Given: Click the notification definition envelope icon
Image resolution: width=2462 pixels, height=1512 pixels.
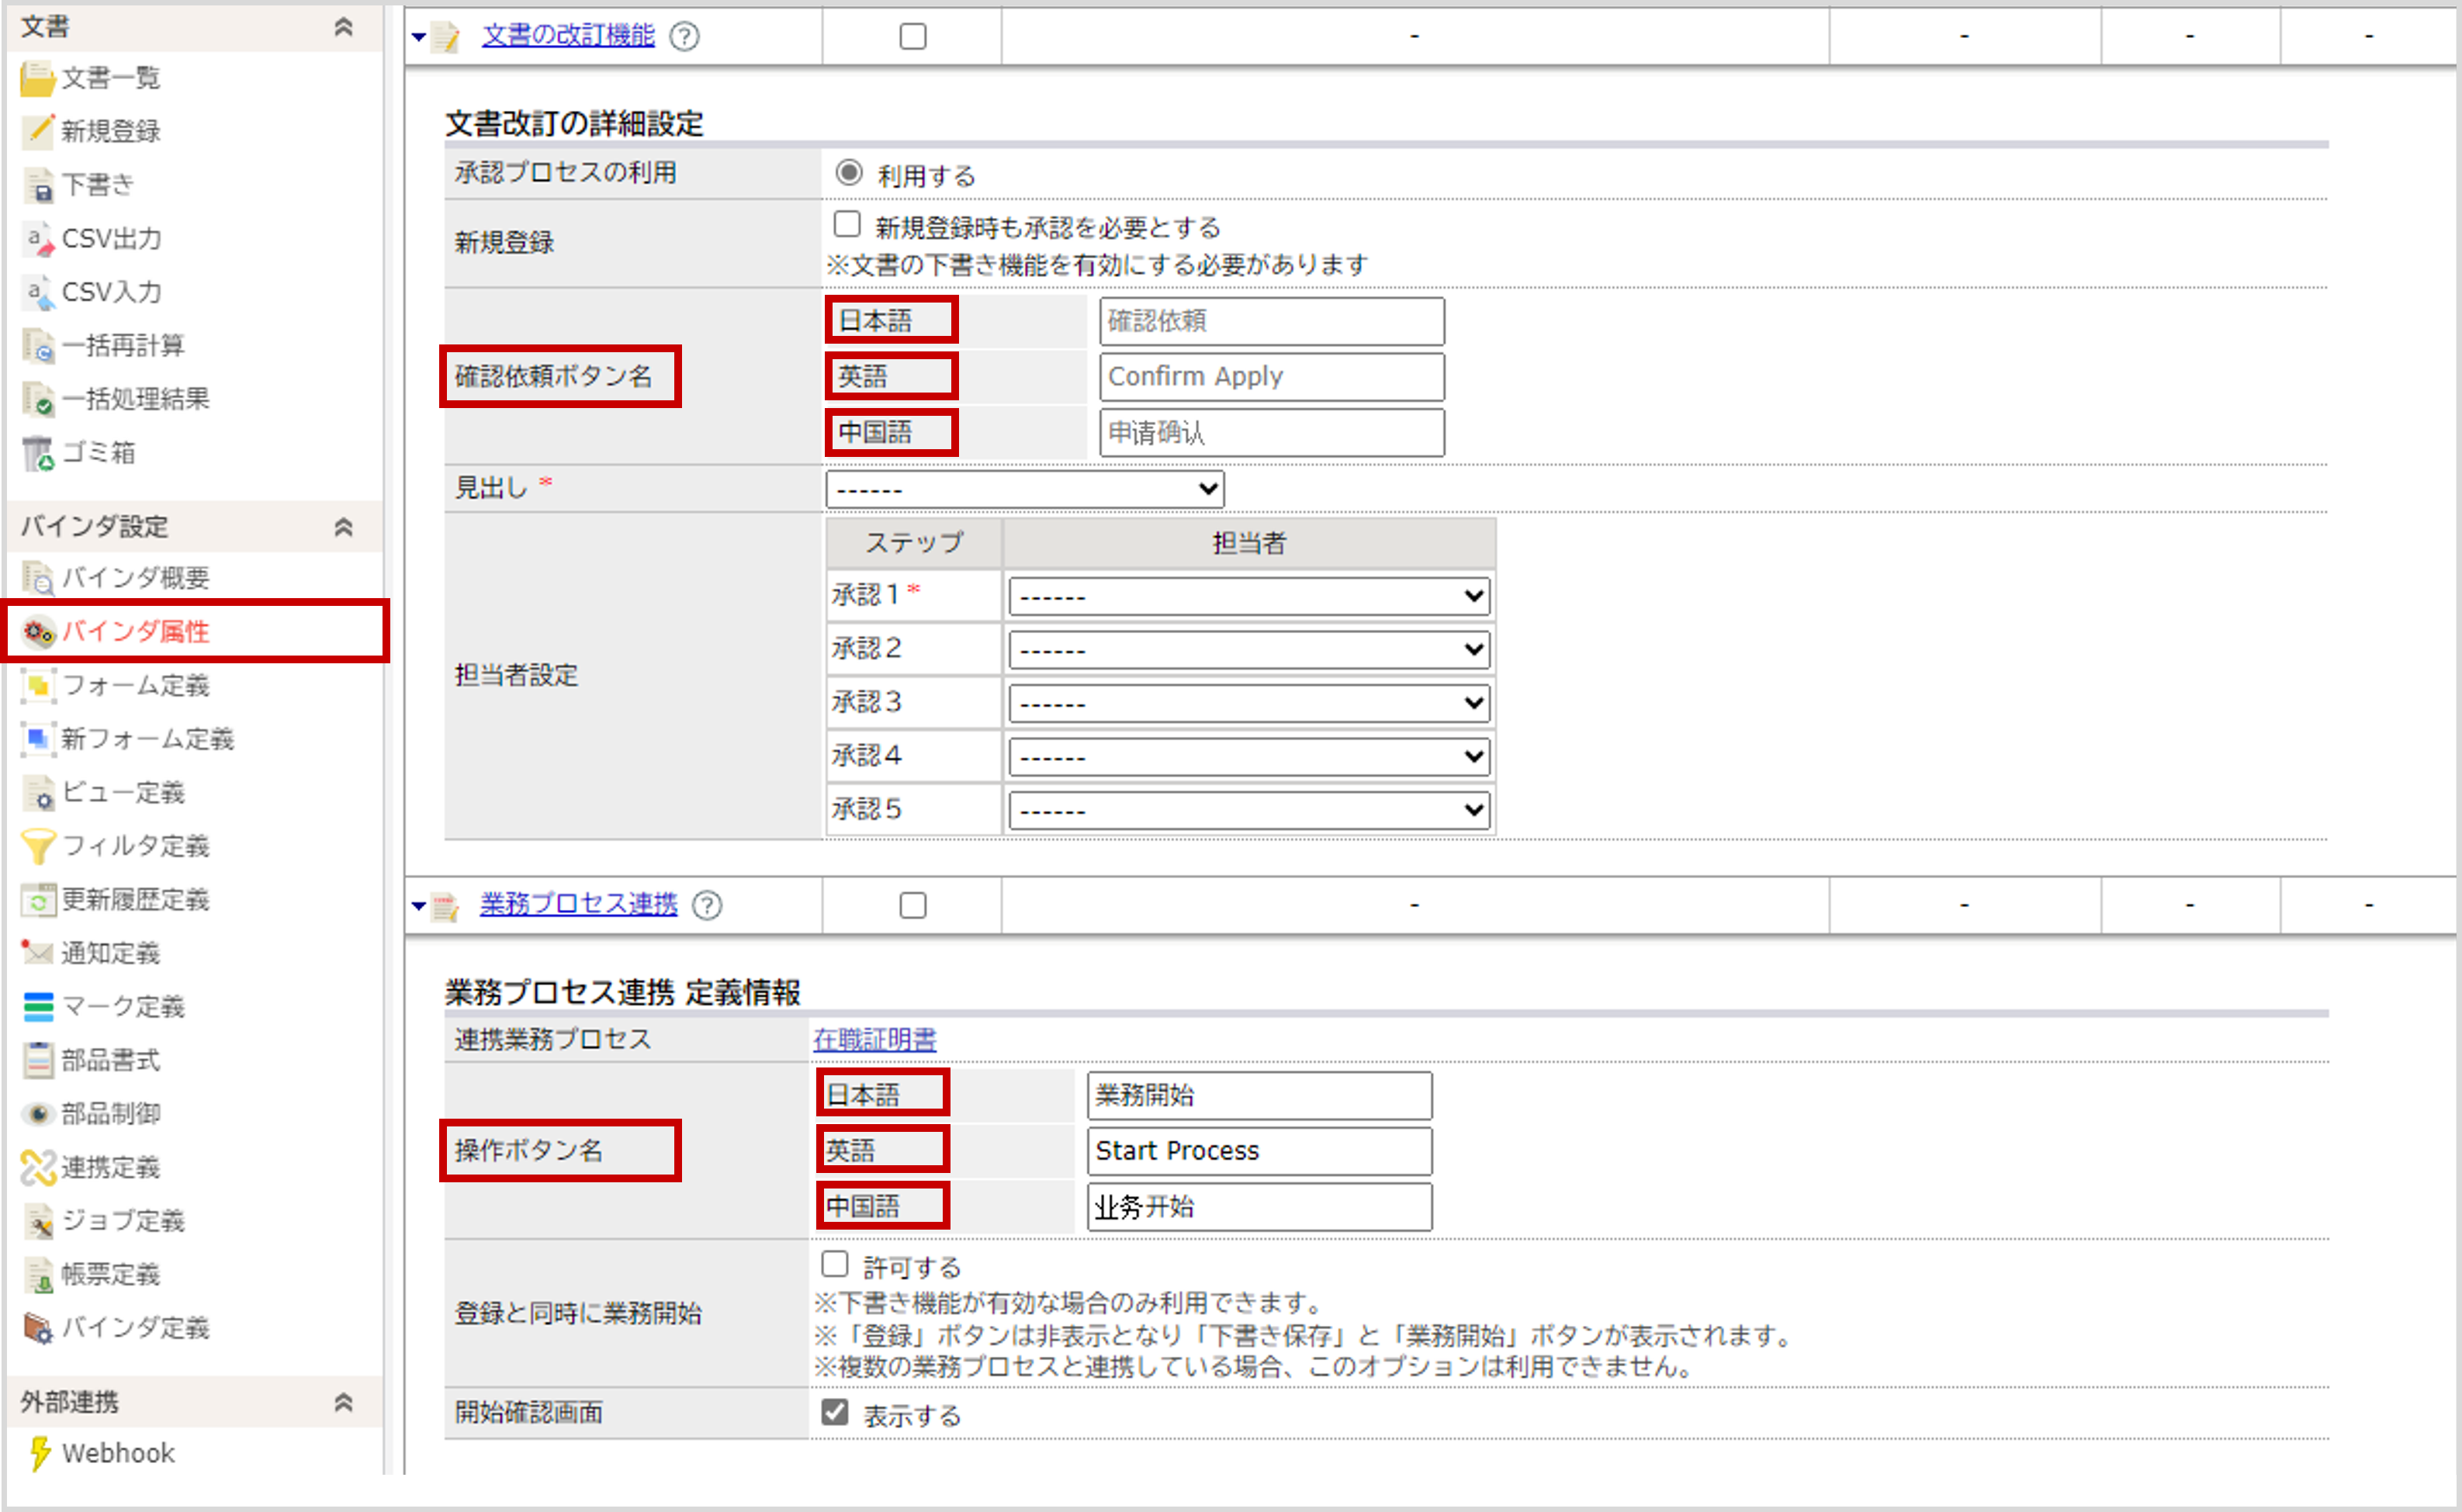Looking at the screenshot, I should point(38,953).
